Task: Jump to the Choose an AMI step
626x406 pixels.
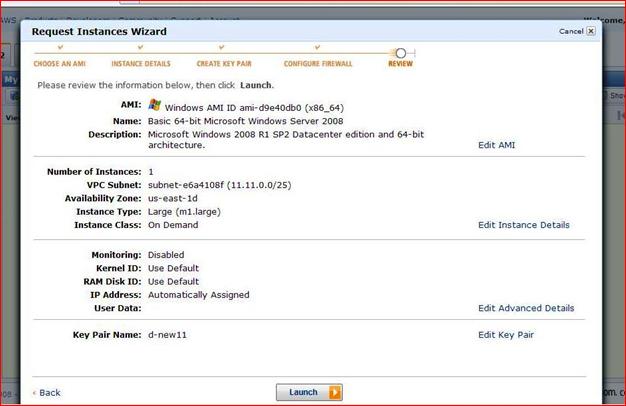Action: click(x=59, y=63)
